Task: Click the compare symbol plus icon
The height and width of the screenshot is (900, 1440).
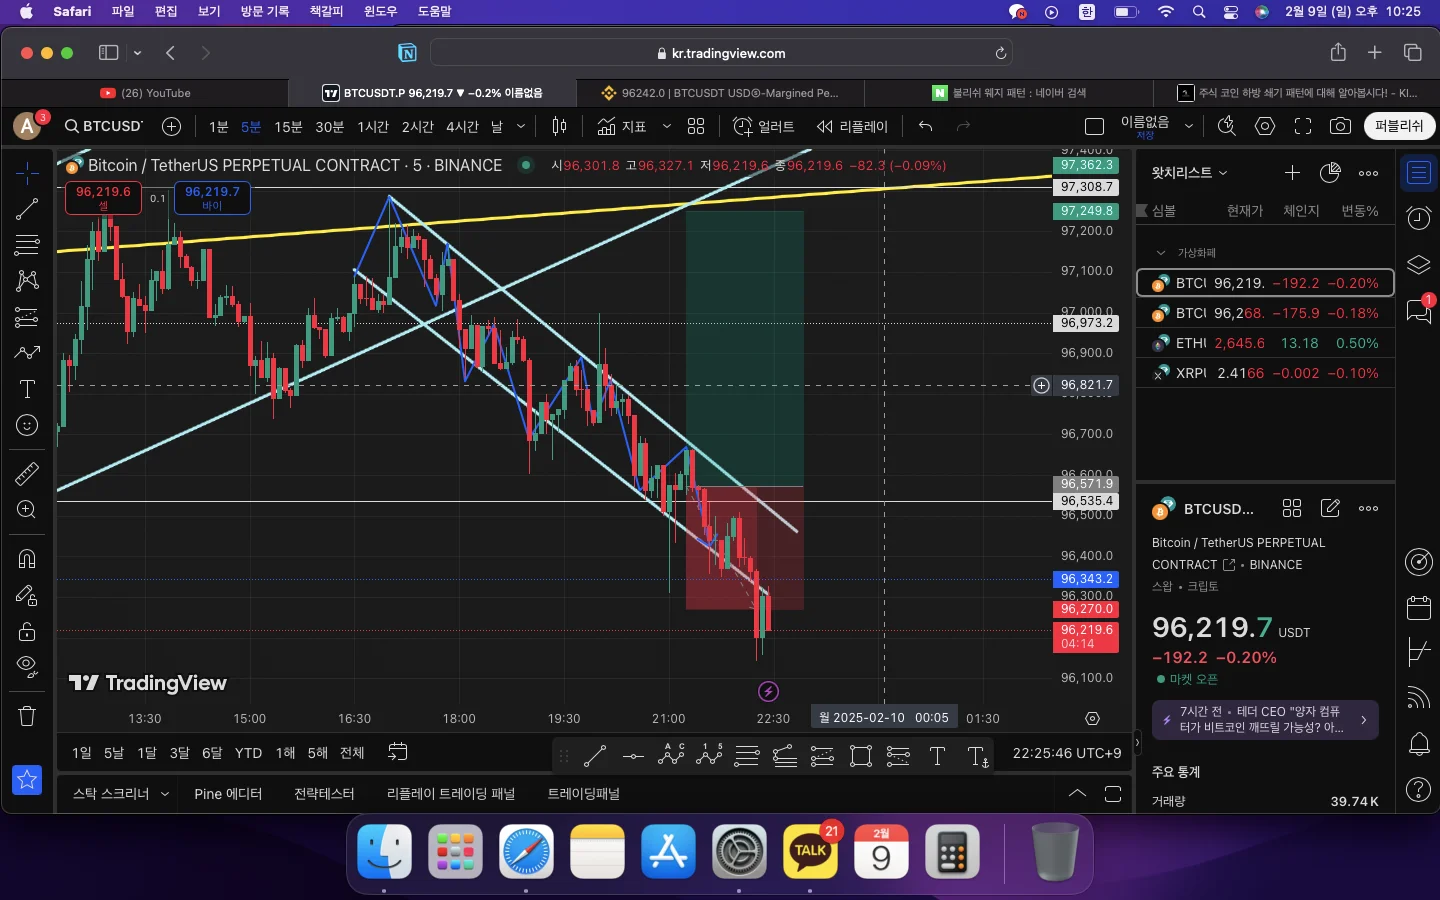Action: pyautogui.click(x=172, y=126)
